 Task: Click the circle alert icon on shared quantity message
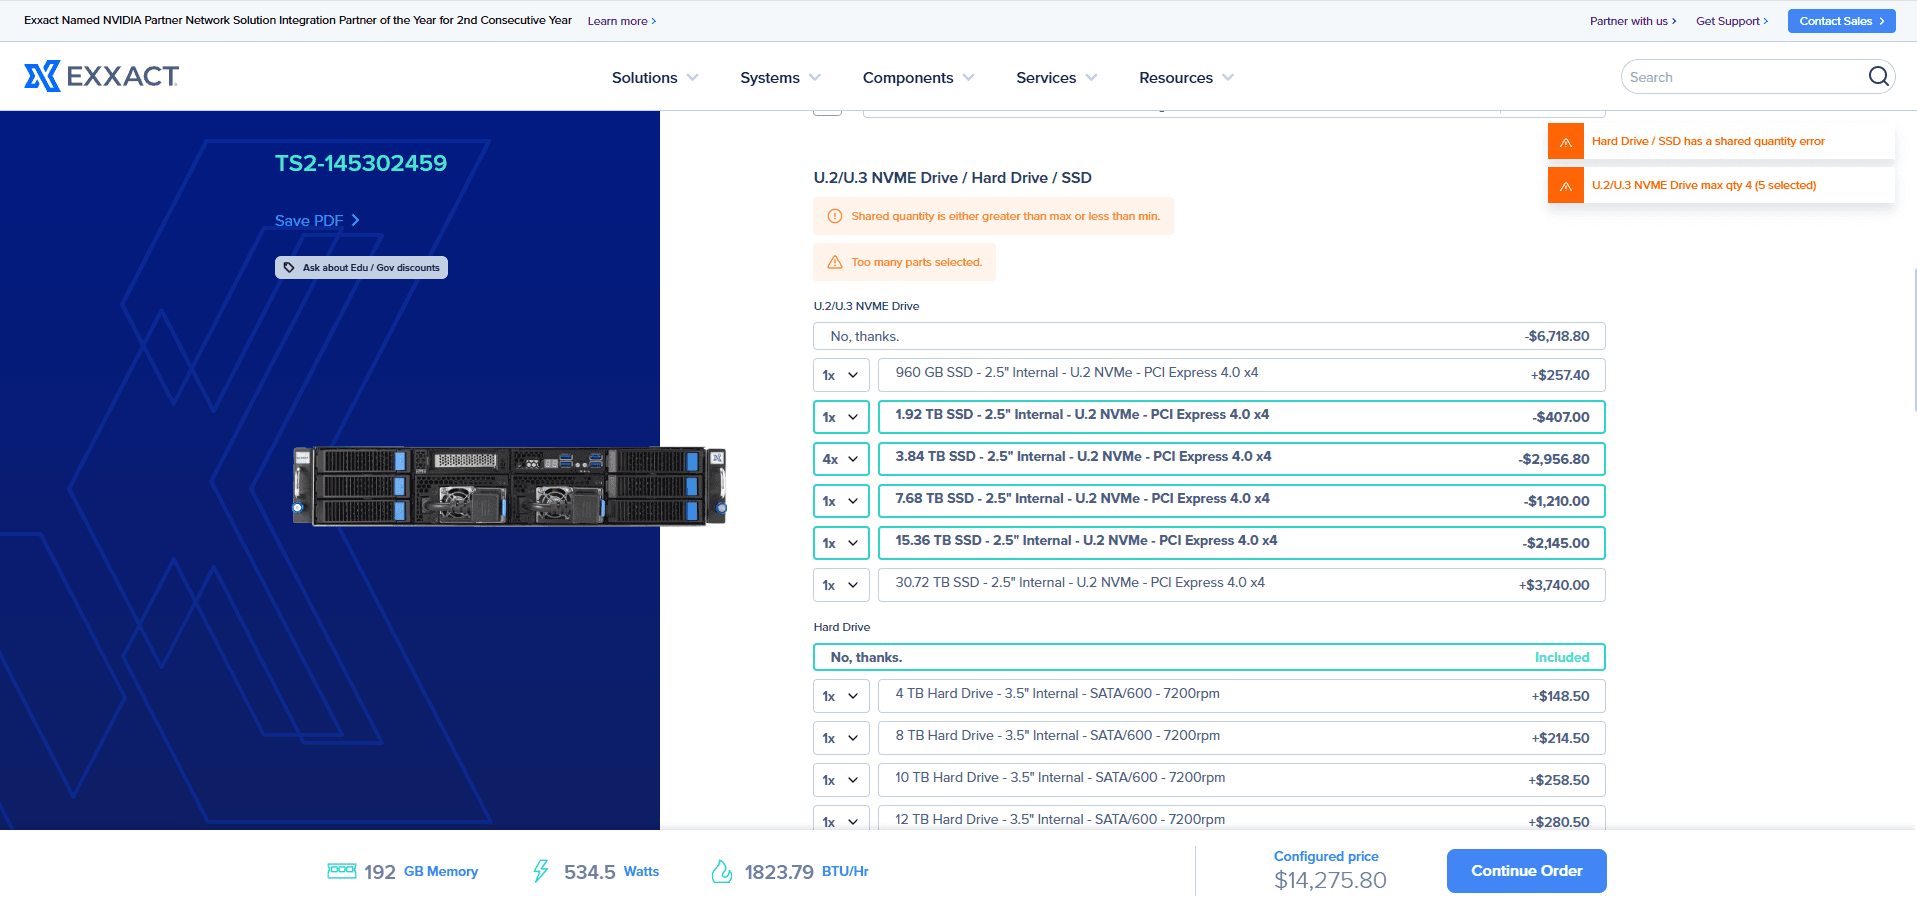point(835,216)
